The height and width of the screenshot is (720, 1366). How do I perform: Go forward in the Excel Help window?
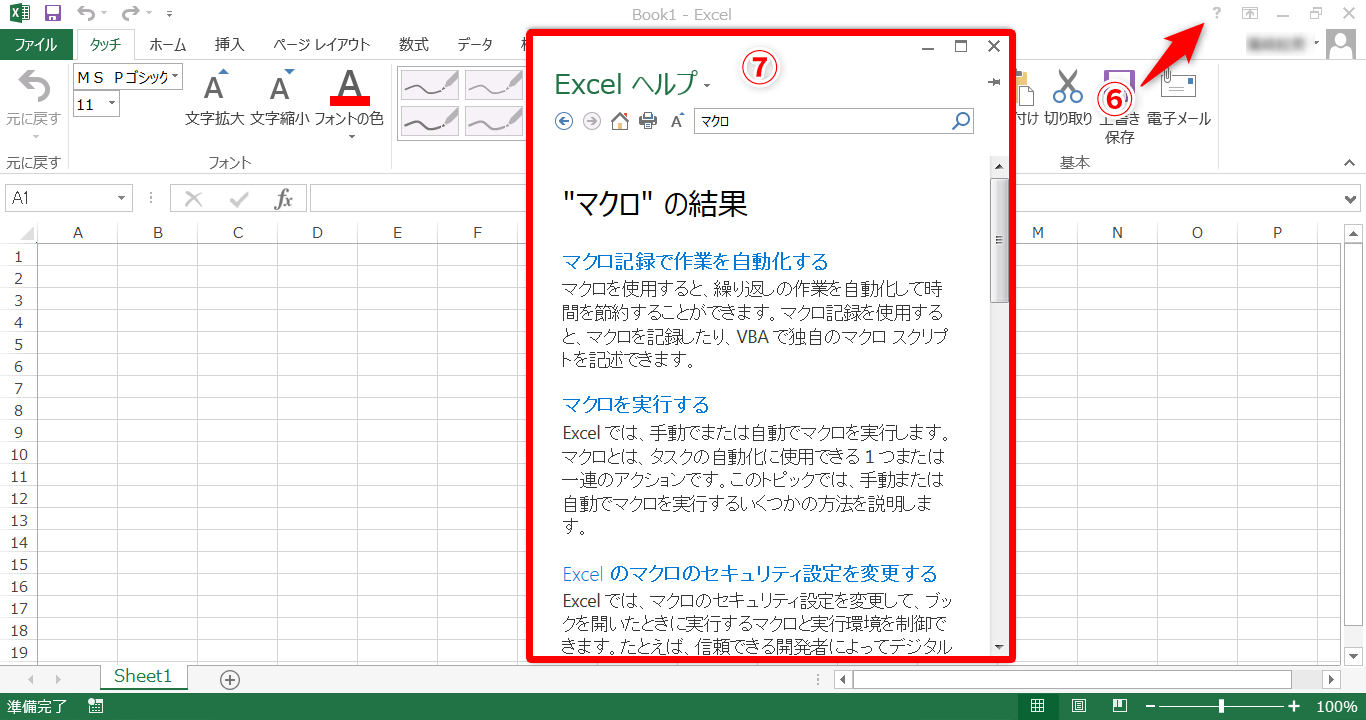(x=592, y=121)
